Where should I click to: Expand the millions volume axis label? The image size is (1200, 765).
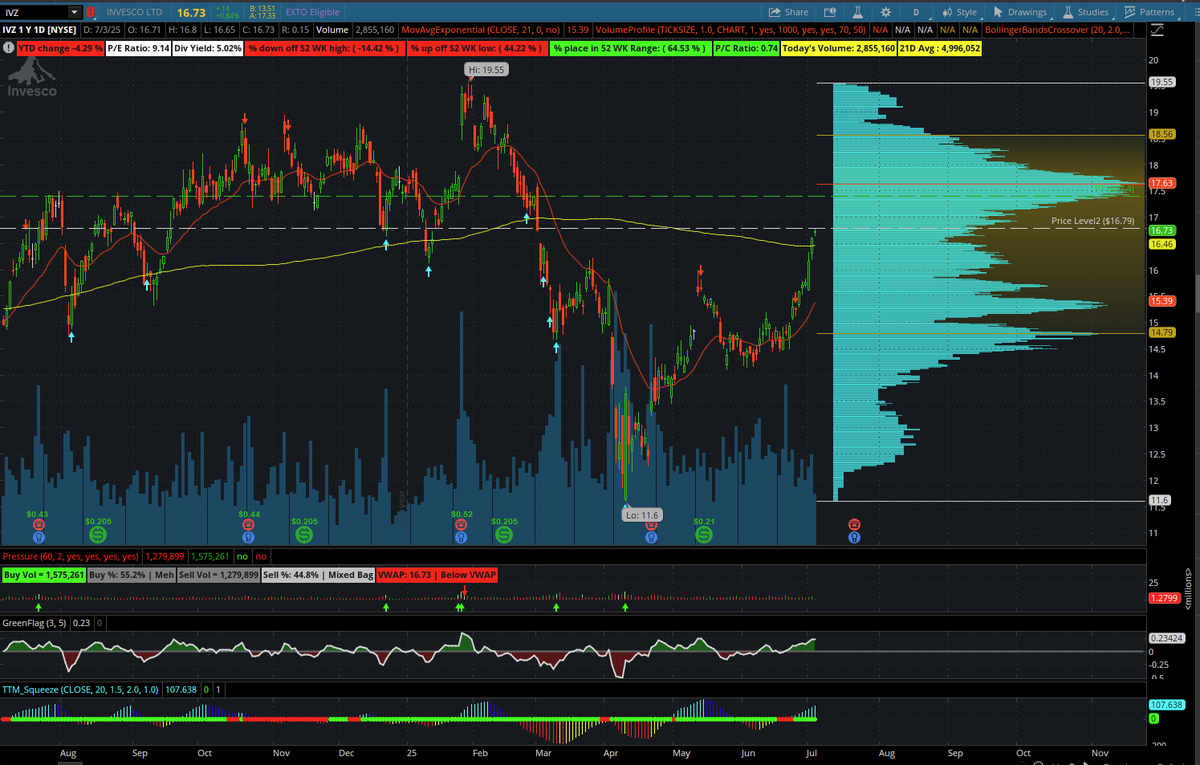1188,590
